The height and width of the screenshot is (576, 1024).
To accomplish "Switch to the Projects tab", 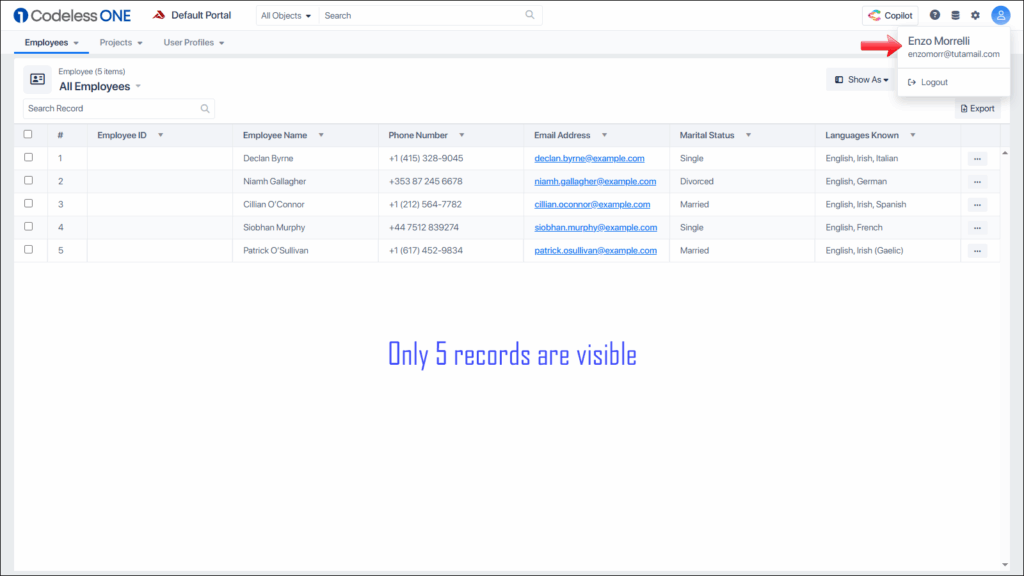I will click(121, 42).
